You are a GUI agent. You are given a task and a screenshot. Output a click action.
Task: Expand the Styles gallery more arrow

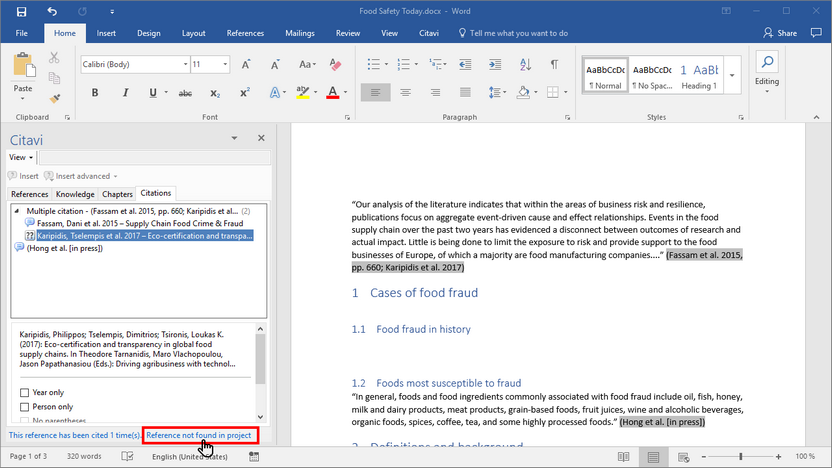732,75
